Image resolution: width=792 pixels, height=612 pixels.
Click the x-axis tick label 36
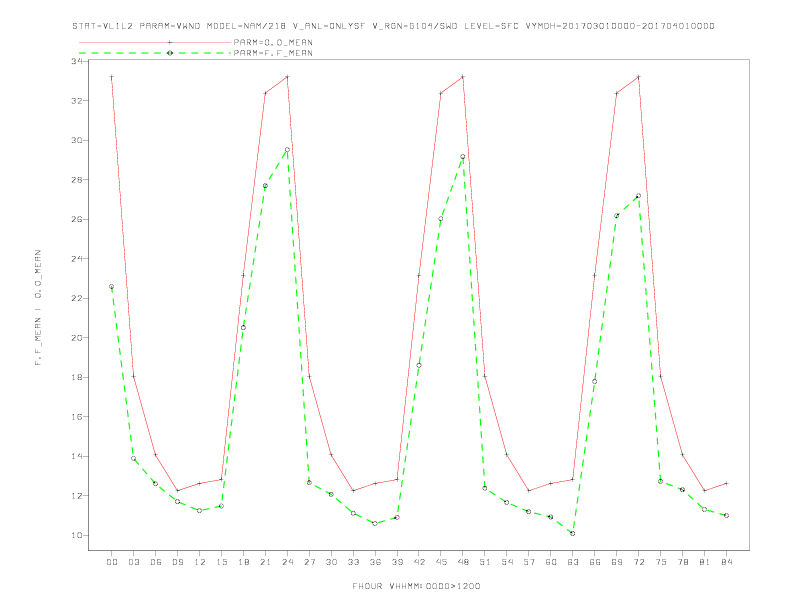pyautogui.click(x=375, y=562)
